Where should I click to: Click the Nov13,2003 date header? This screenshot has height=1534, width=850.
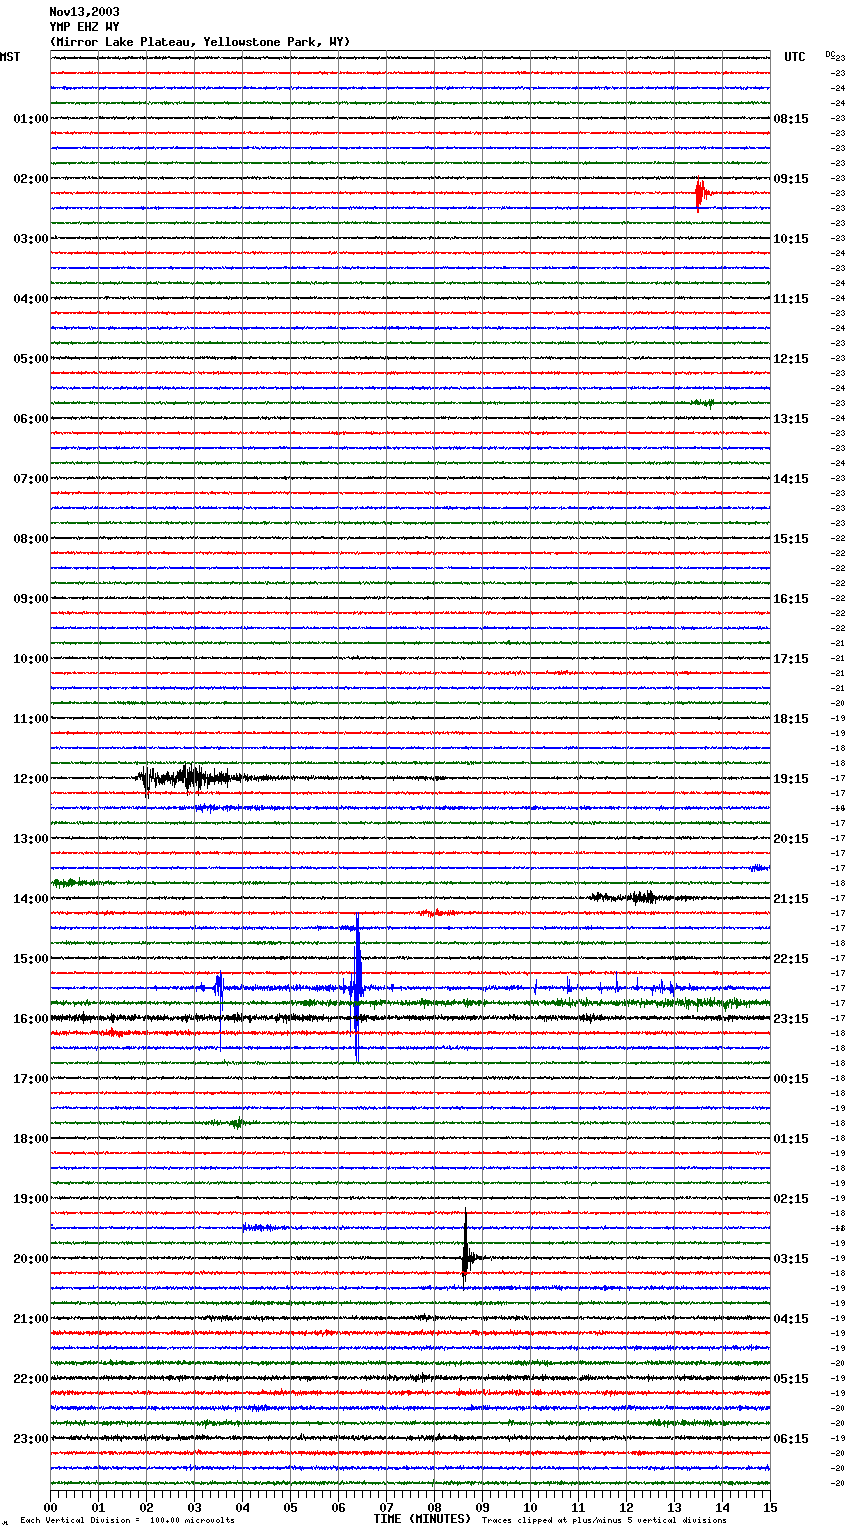tap(84, 12)
